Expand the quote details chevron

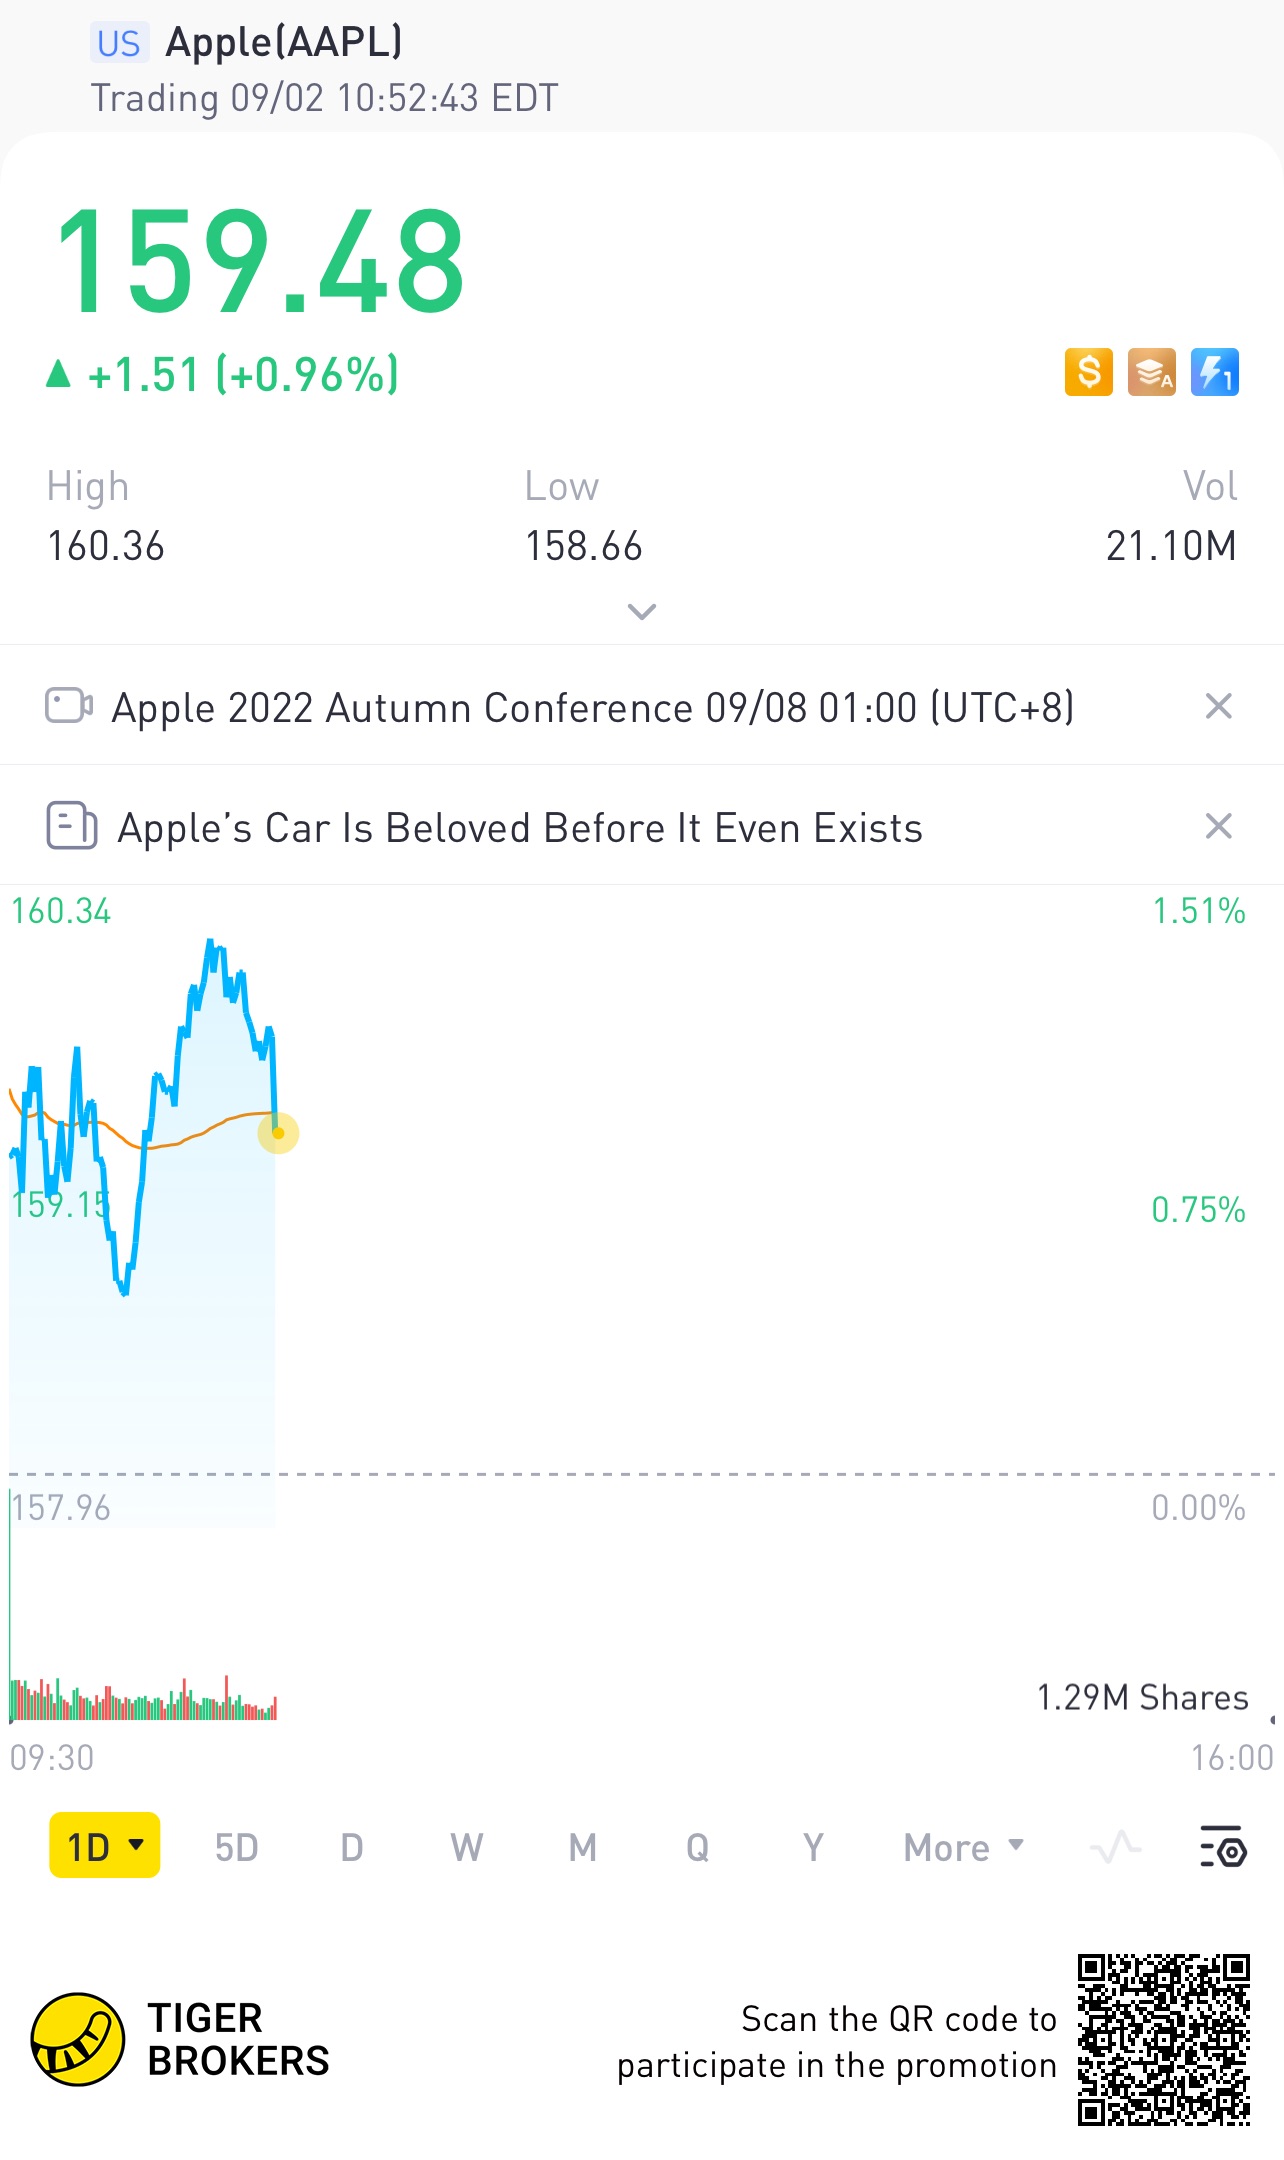coord(641,611)
